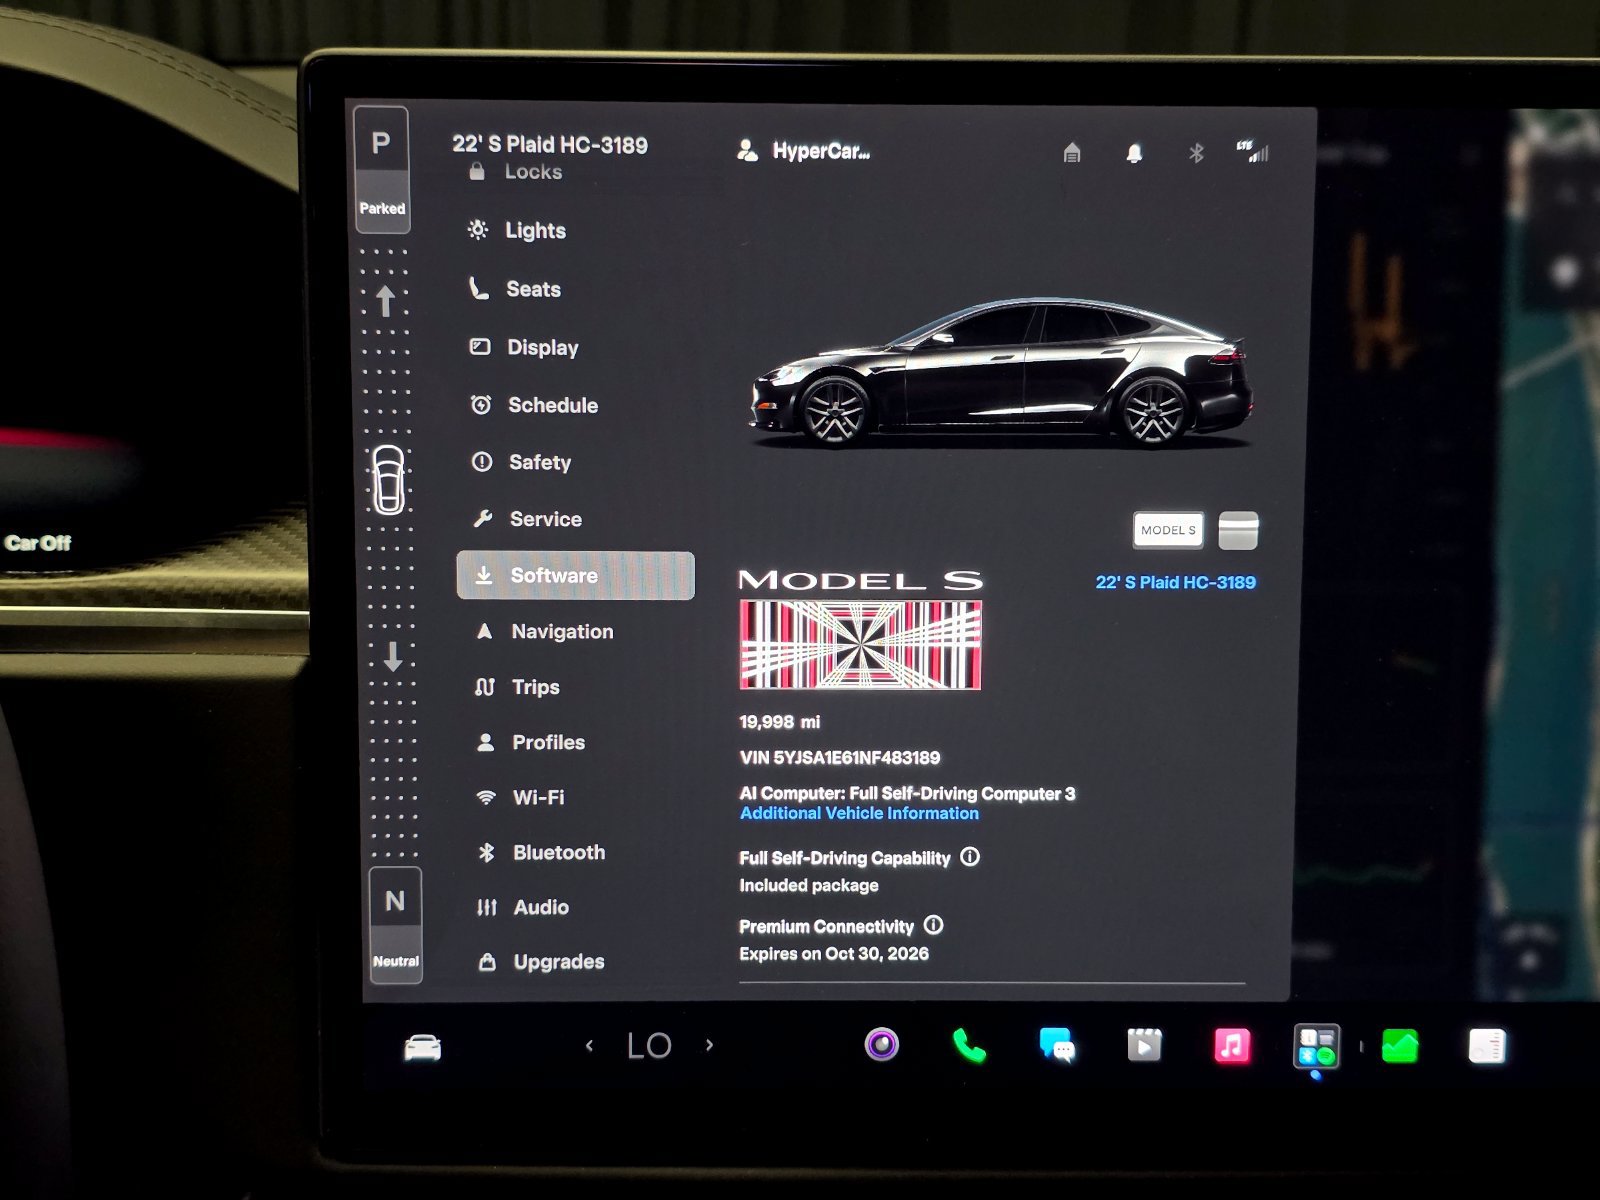Tap the HomeLink garage icon

1072,153
